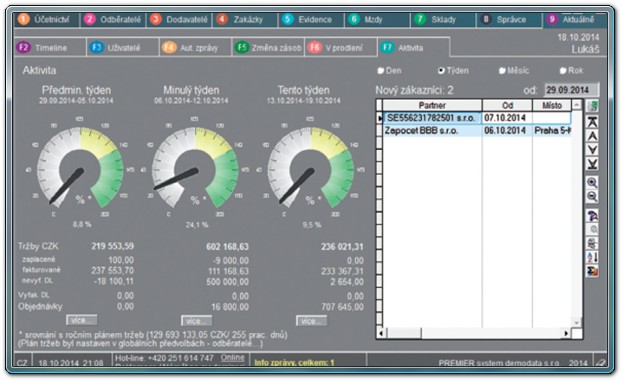Select the Týden radio button

(441, 71)
